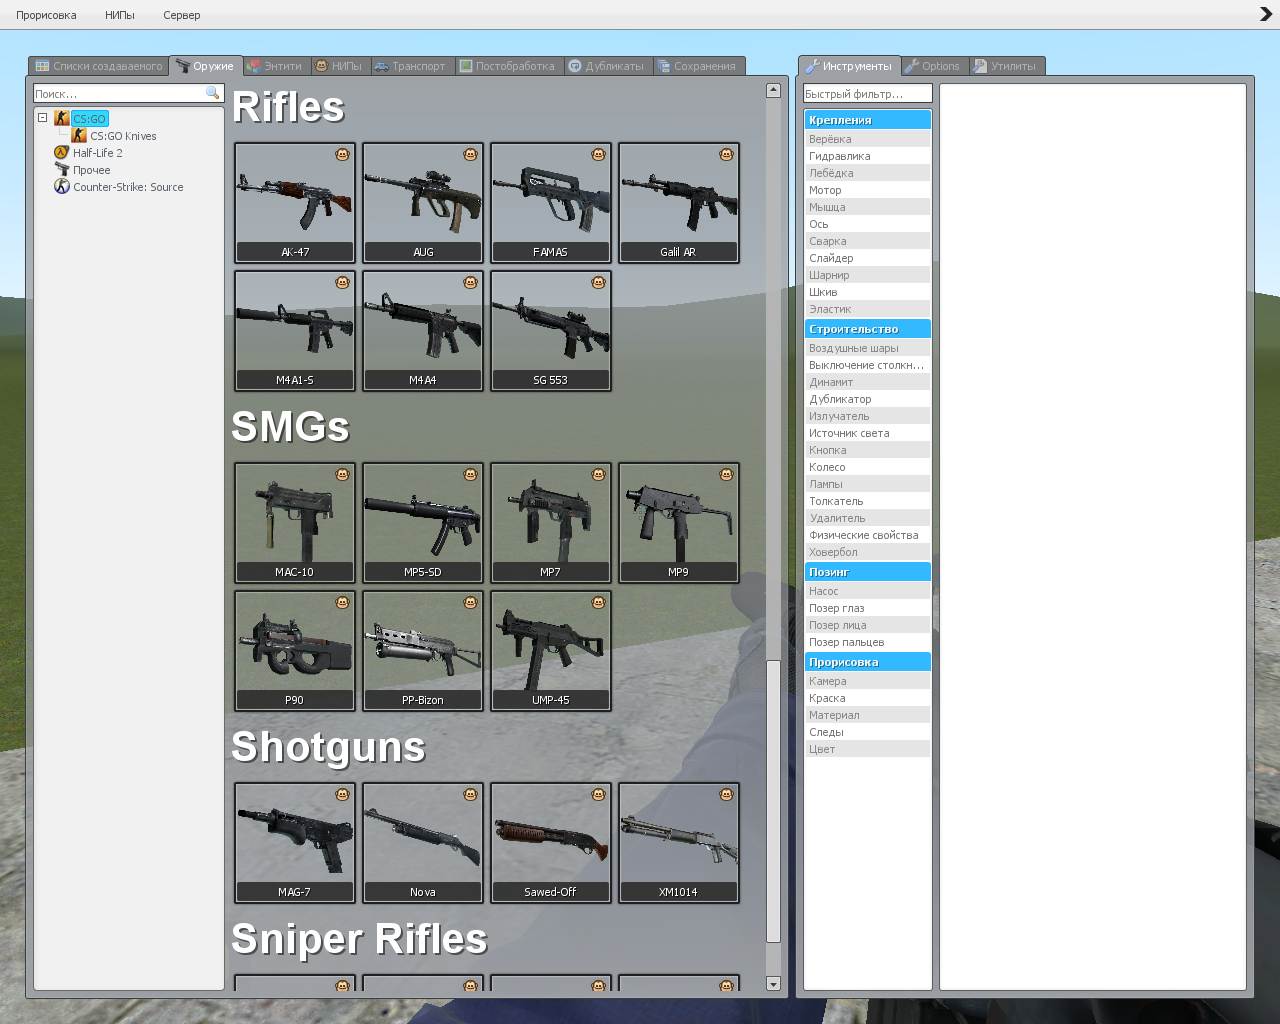
Task: Switch to the "Утилиты" tab
Action: click(x=1006, y=66)
